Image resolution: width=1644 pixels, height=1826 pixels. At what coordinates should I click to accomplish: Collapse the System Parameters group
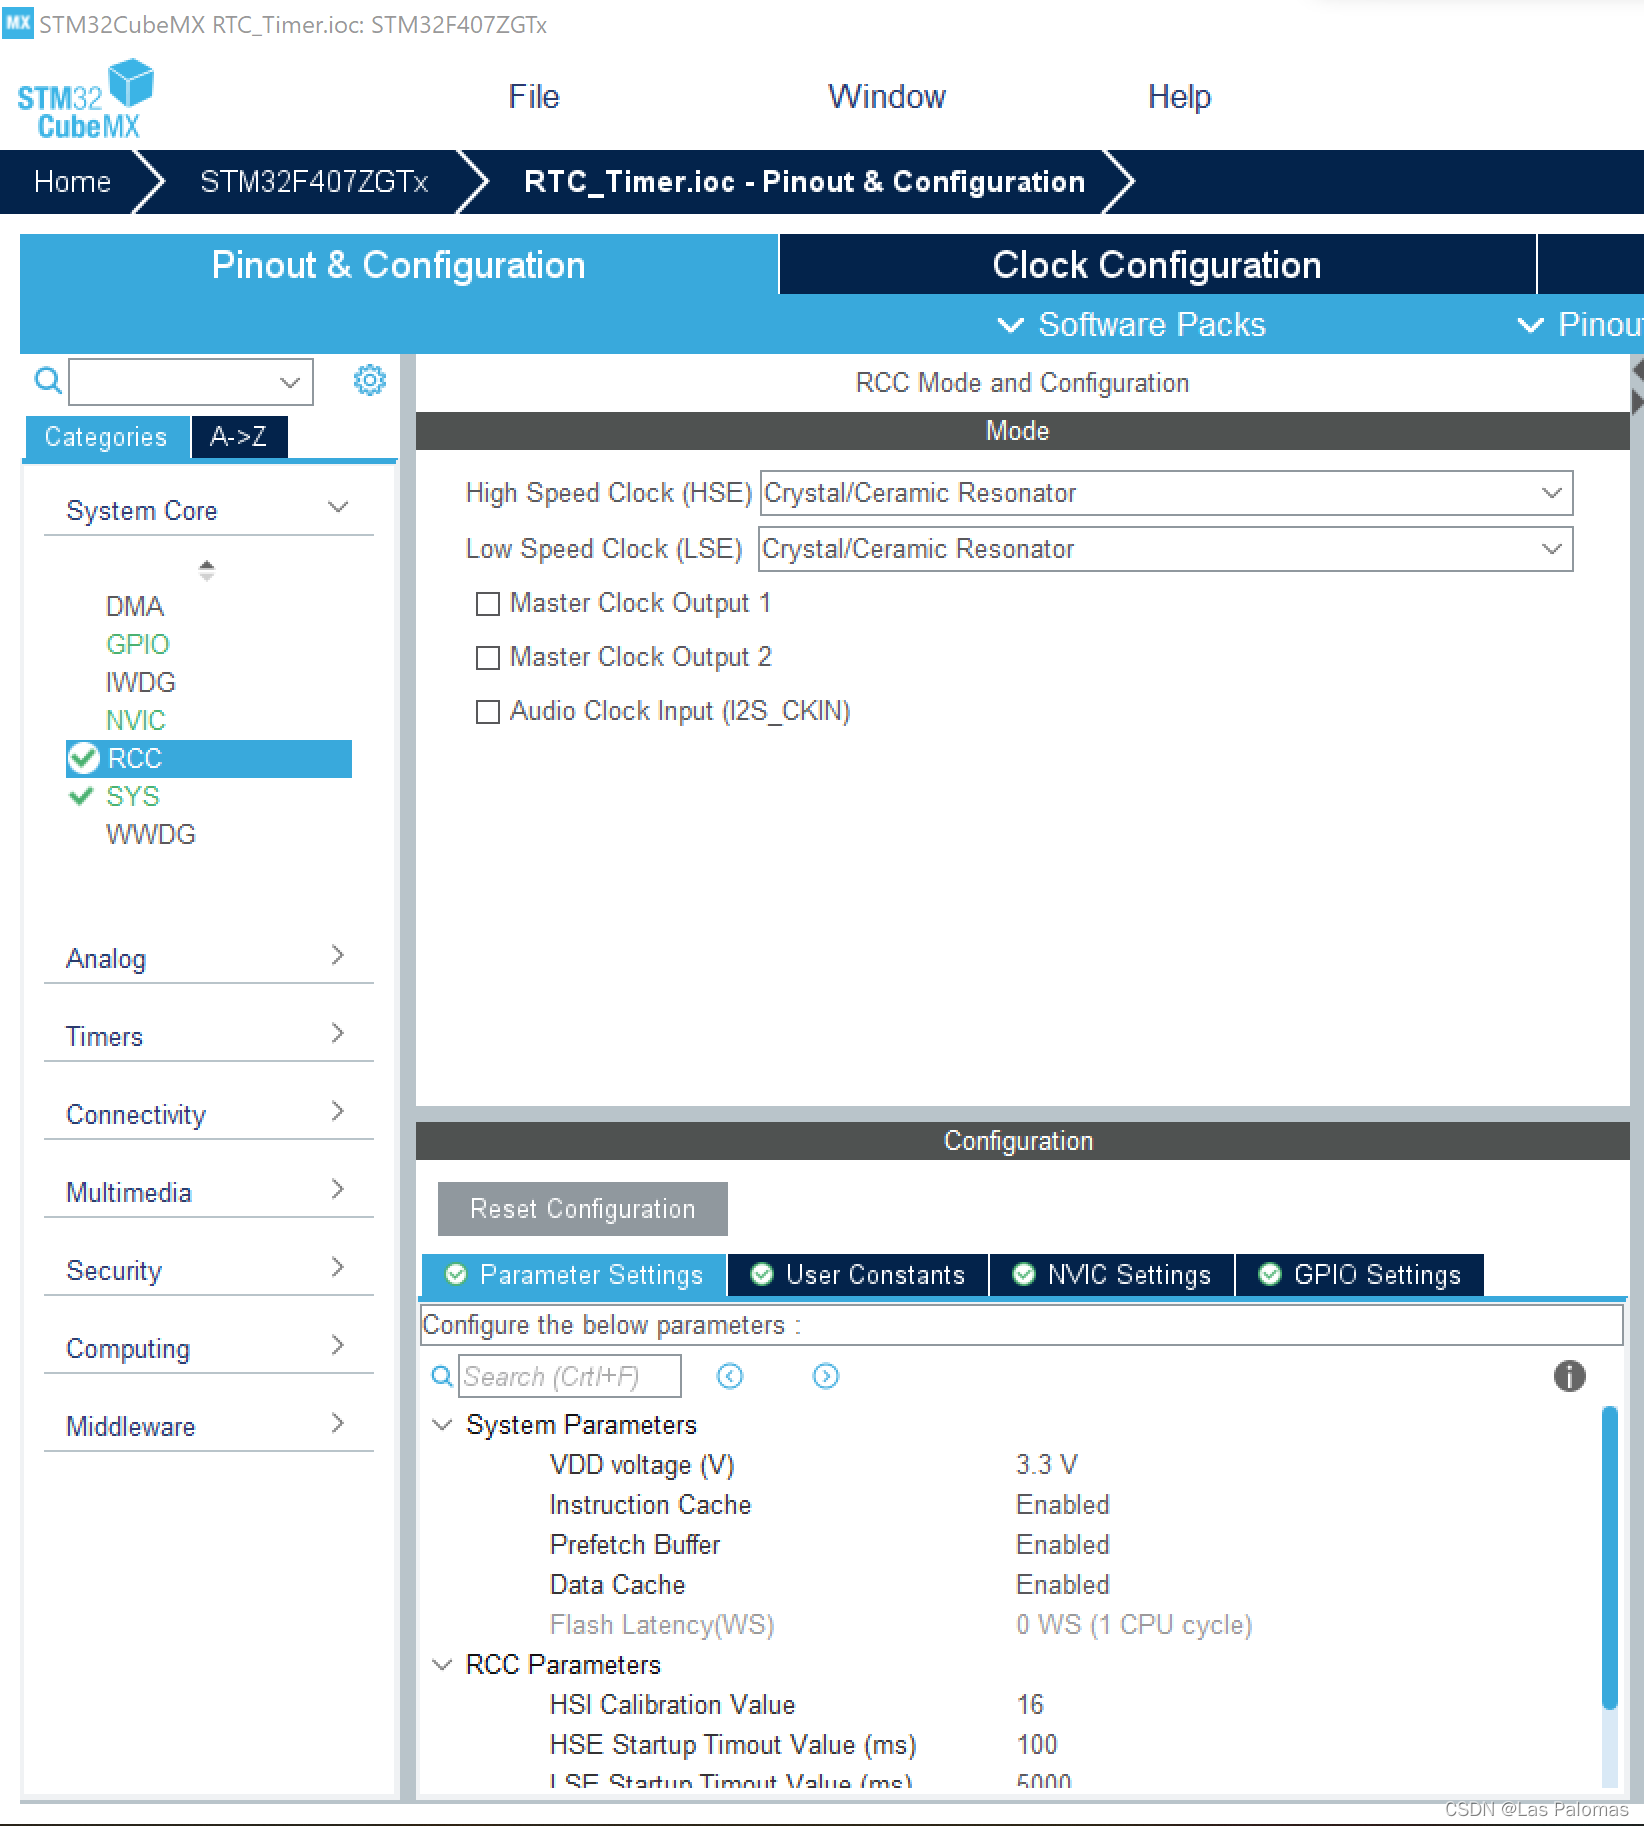442,1425
